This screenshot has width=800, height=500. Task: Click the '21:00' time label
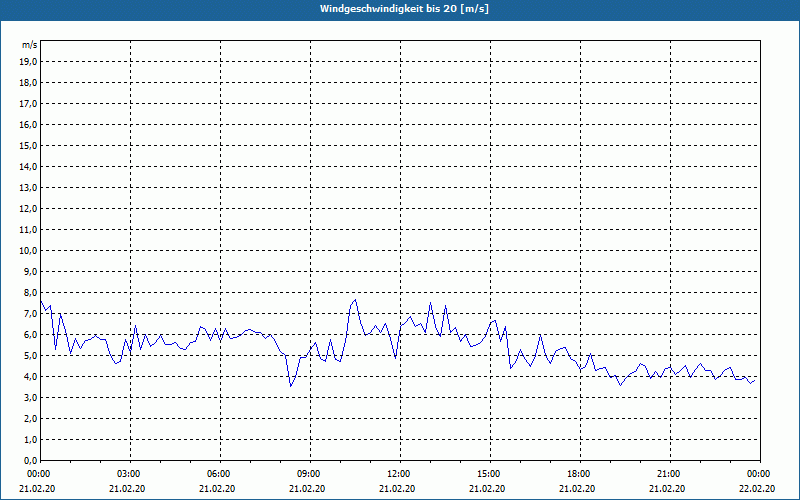tap(670, 474)
